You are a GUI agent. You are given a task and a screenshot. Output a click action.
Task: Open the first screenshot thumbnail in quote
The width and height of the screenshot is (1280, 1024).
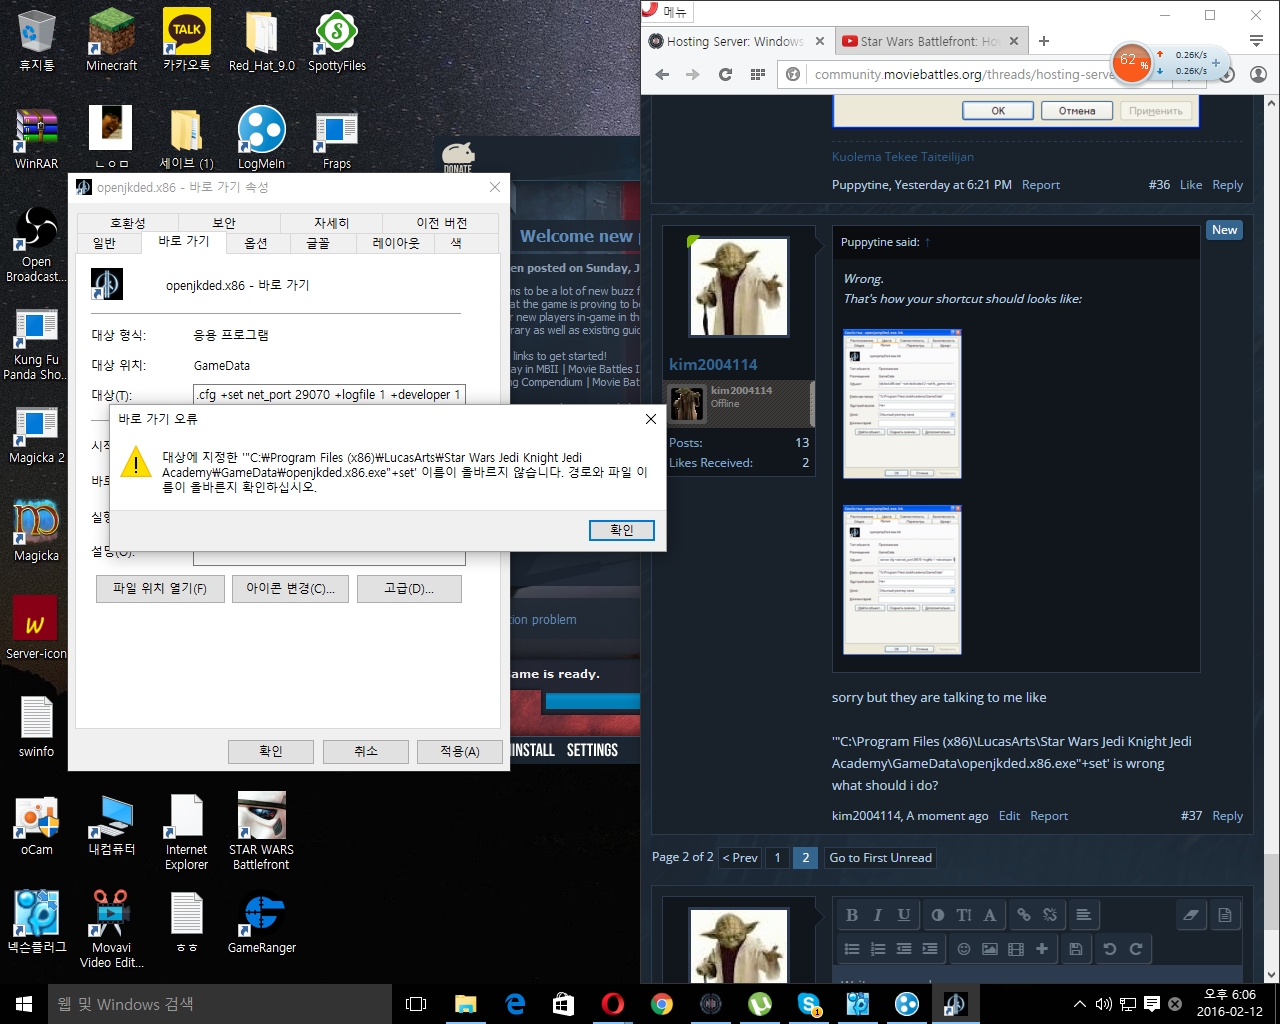click(x=902, y=404)
